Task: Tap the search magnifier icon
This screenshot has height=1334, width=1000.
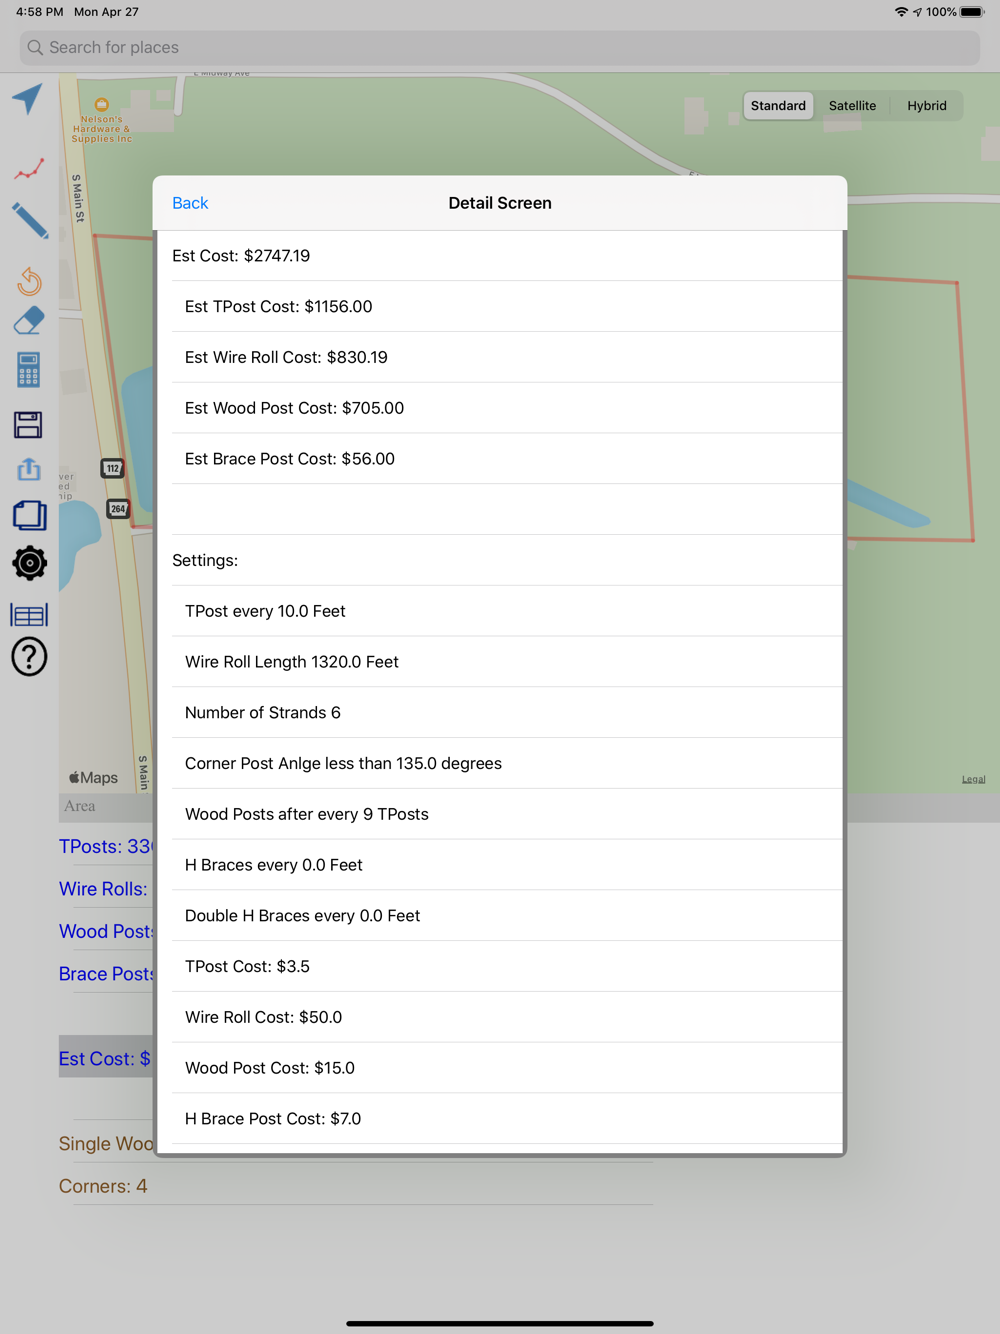Action: 35,47
